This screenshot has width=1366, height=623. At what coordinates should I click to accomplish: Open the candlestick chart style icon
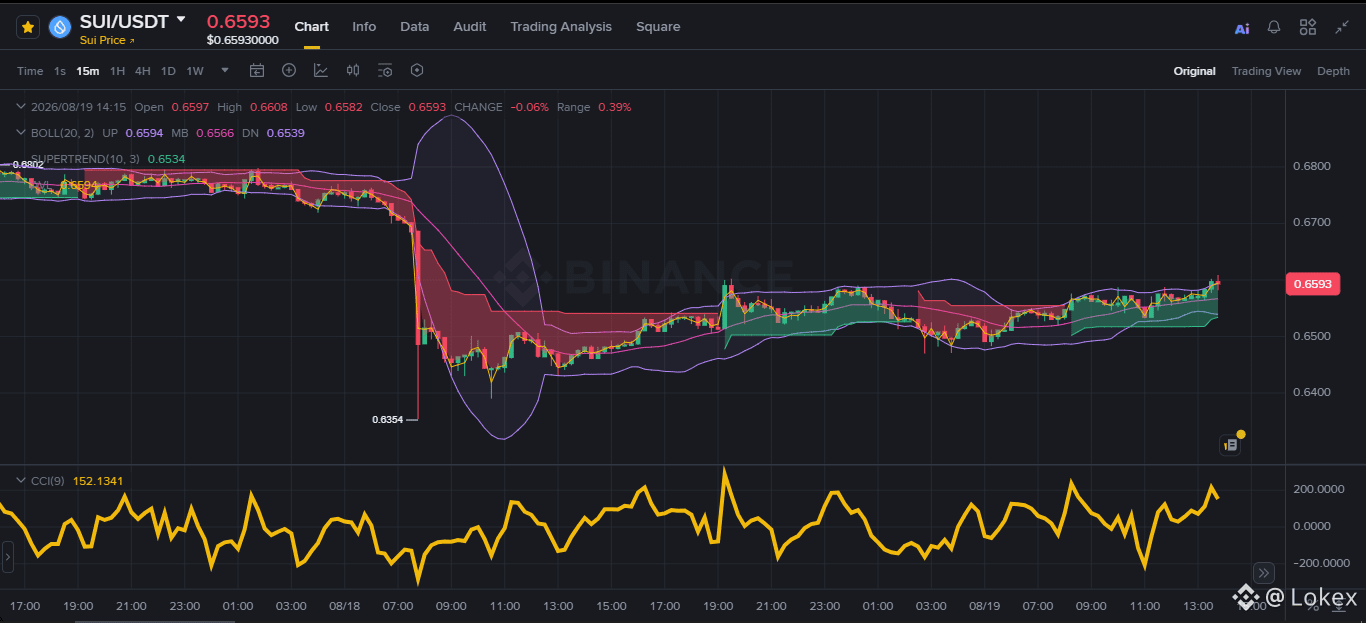(352, 70)
